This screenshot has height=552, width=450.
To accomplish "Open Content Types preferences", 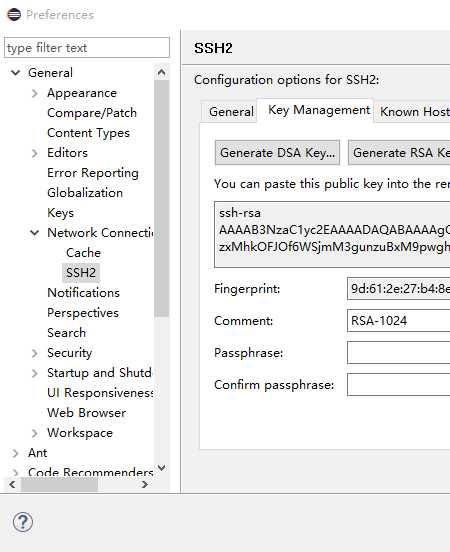I will (x=88, y=133).
